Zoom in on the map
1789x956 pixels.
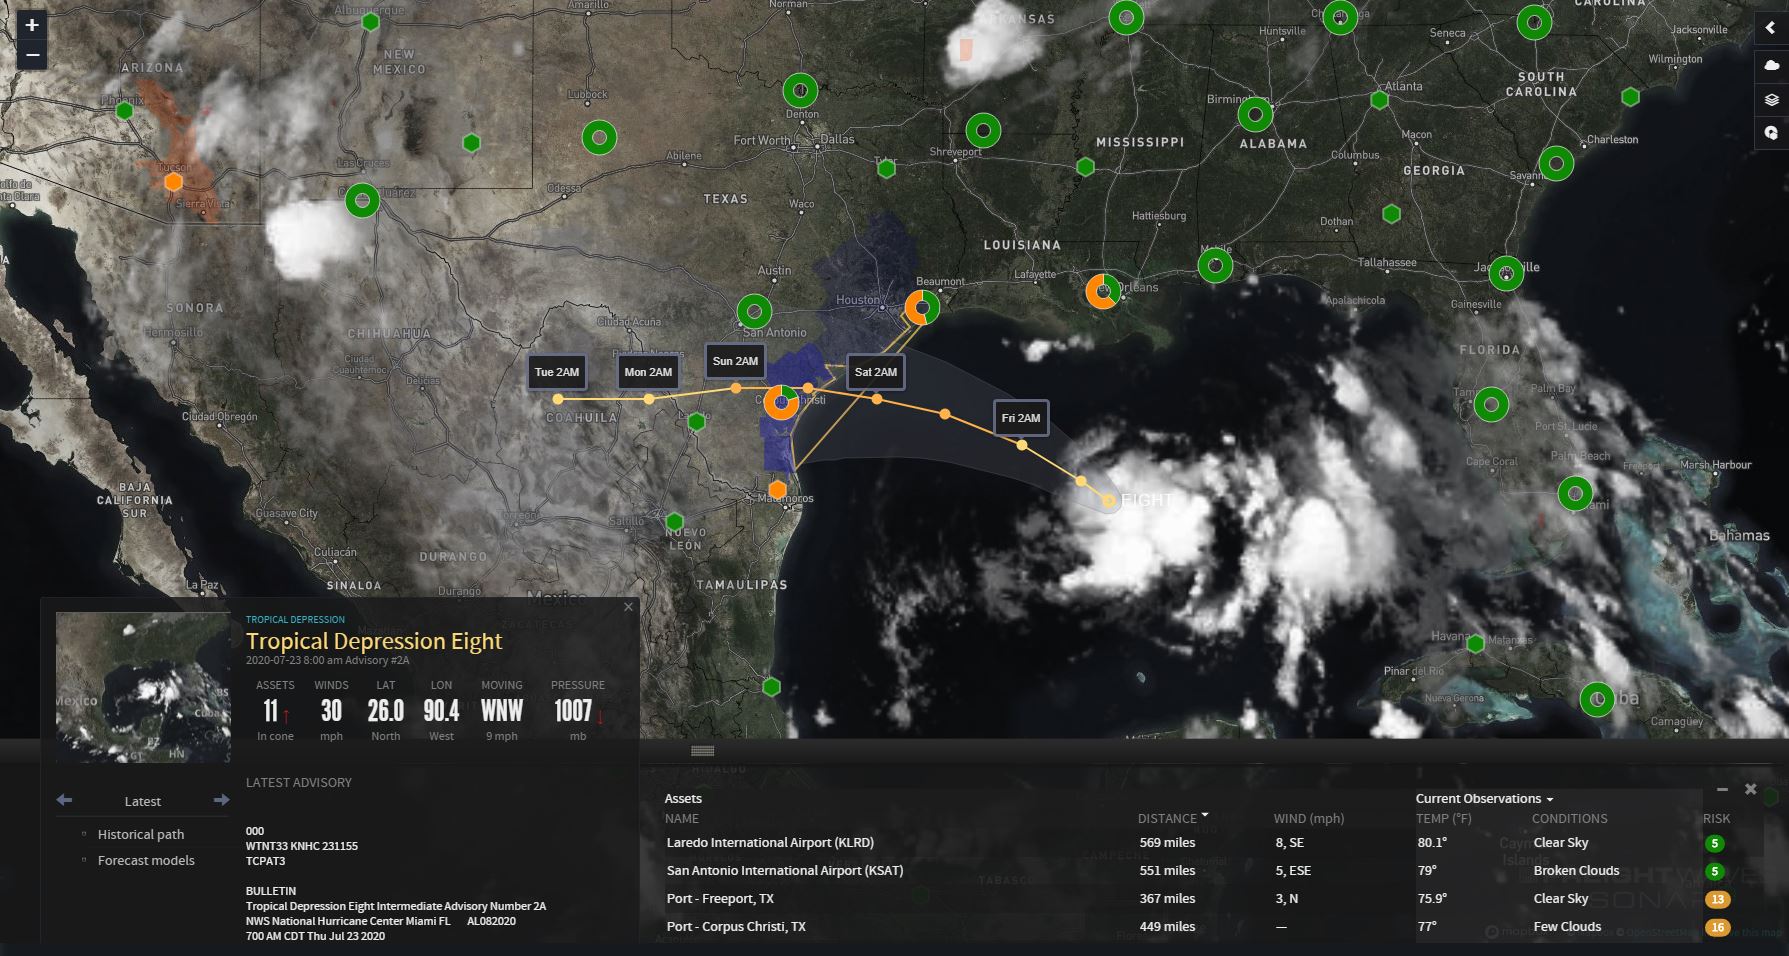32,26
